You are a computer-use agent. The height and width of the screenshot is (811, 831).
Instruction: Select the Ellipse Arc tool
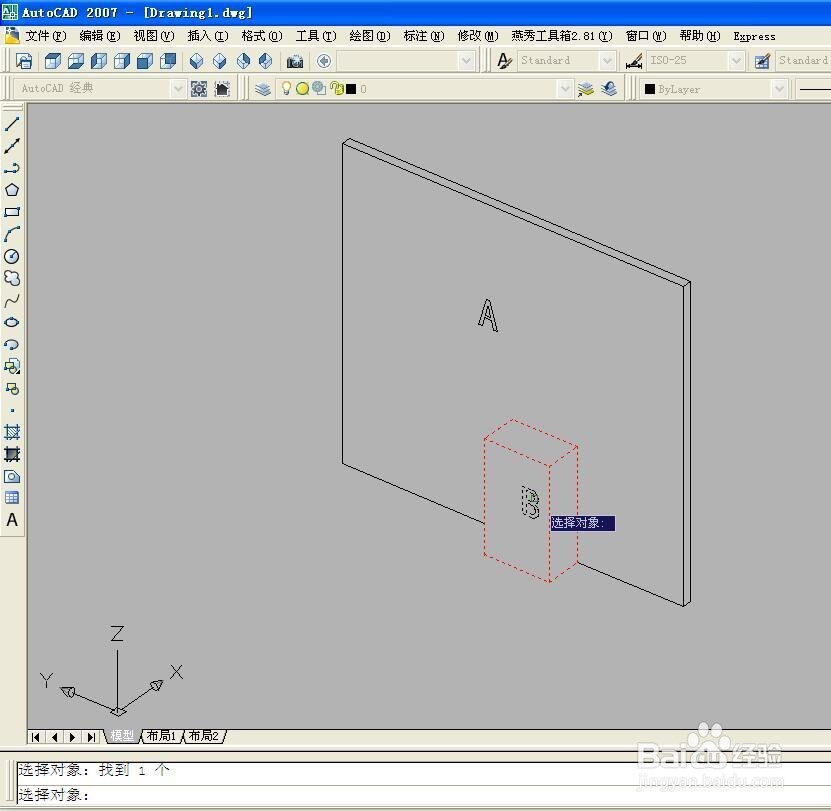tap(12, 345)
